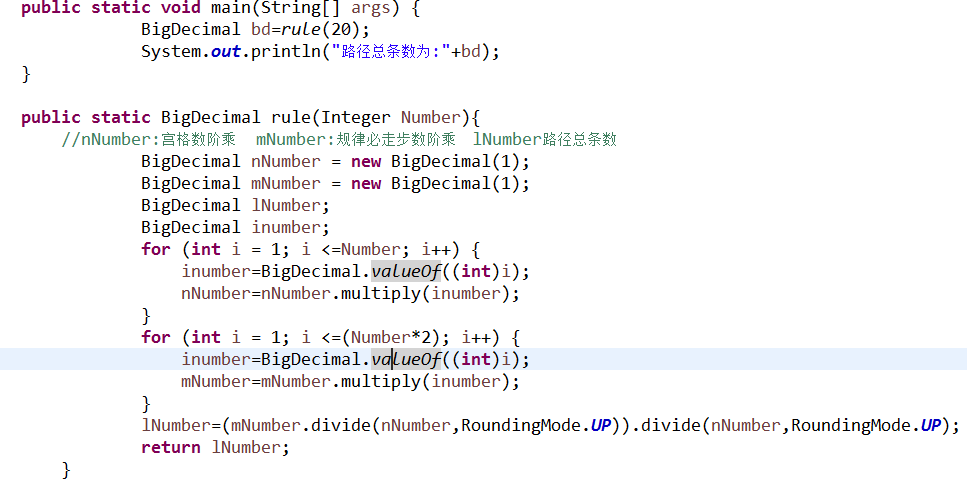Viewport: 967px width, 502px height.
Task: Click 'String[] args' parameter text
Action: click(x=332, y=8)
